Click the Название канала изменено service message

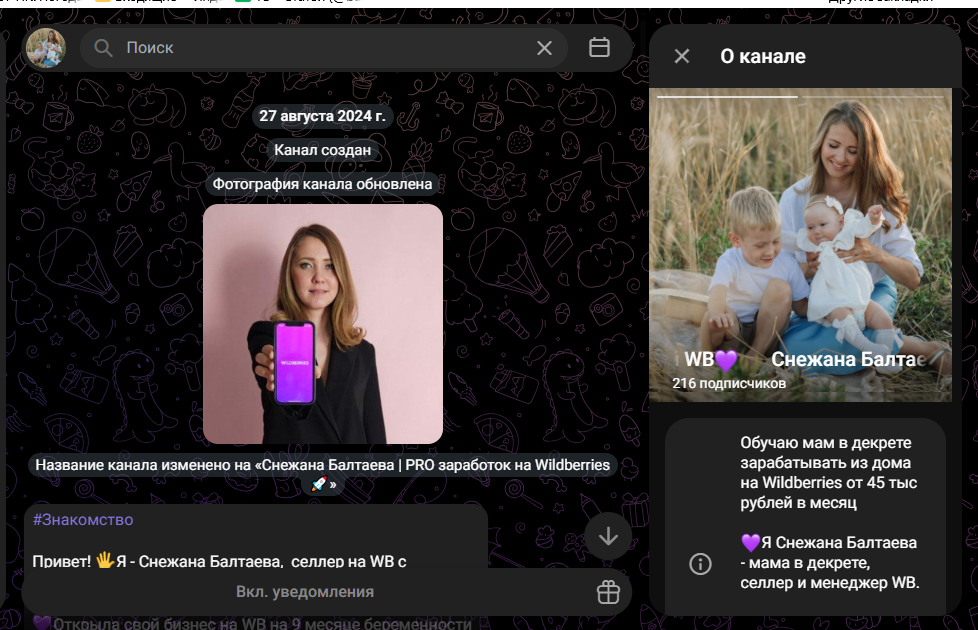322,473
